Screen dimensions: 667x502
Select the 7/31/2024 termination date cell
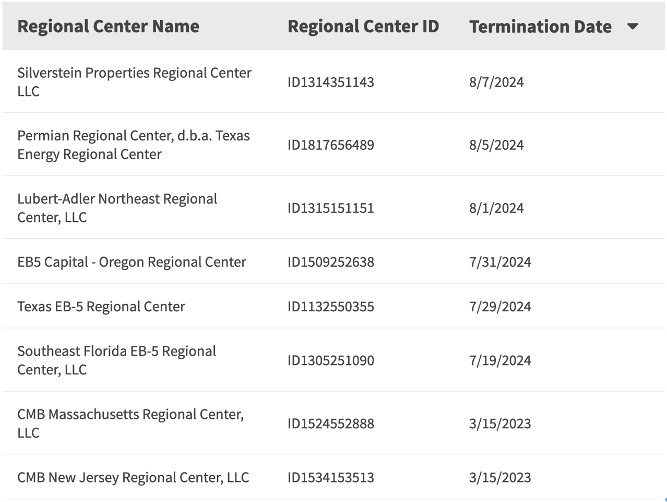[500, 262]
